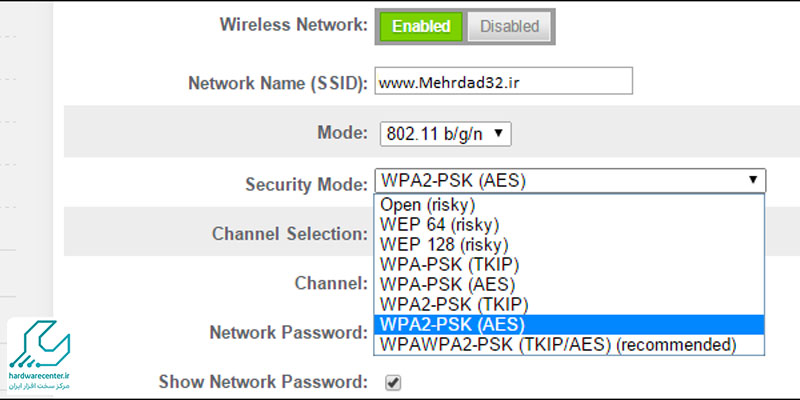800x400 pixels.
Task: Click the Show Network Password label
Action: [263, 382]
